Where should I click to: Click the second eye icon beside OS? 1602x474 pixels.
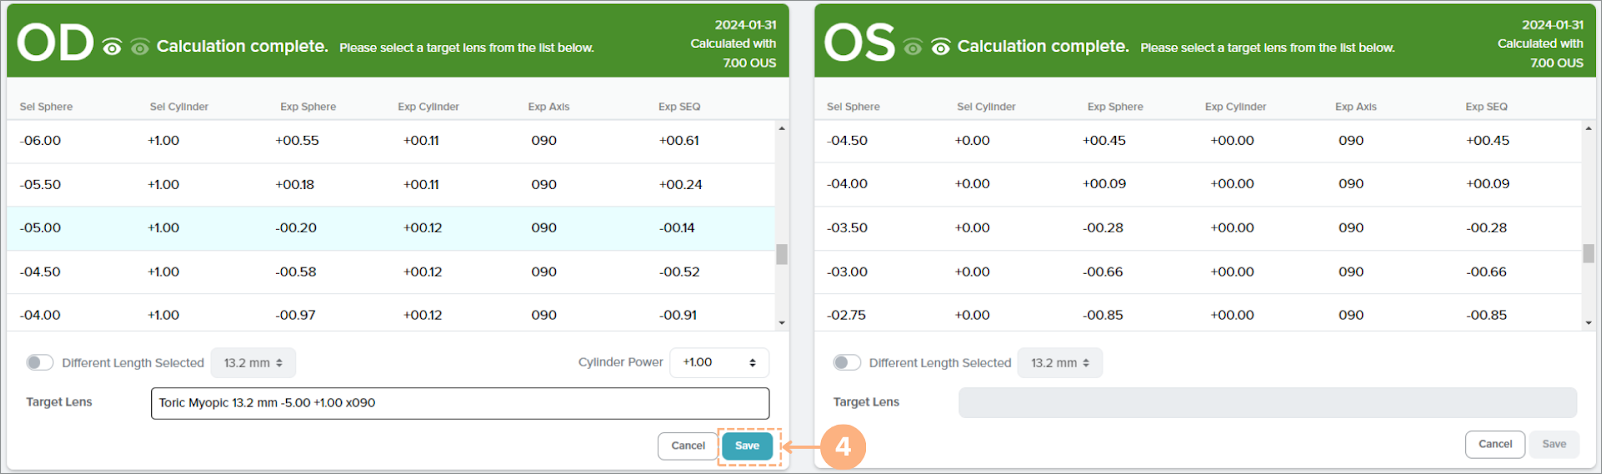point(940,47)
